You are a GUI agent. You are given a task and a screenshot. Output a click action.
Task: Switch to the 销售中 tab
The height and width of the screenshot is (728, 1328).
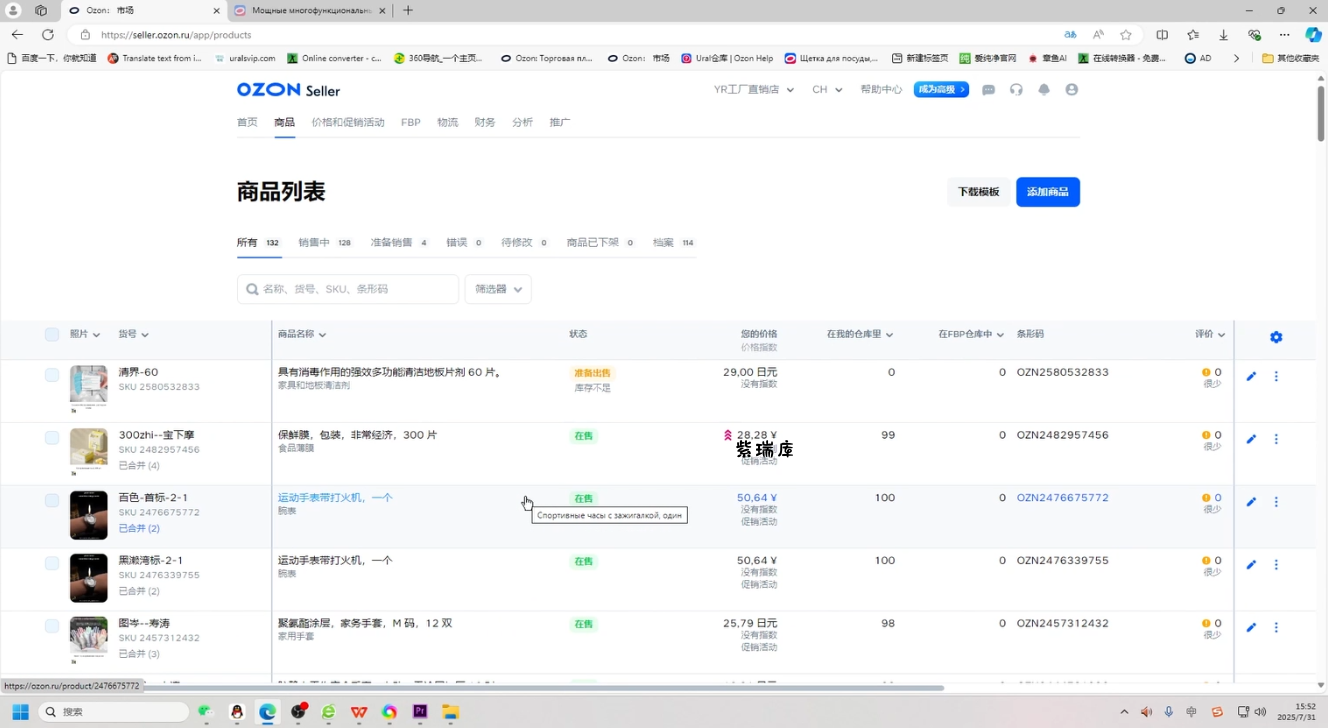click(324, 243)
